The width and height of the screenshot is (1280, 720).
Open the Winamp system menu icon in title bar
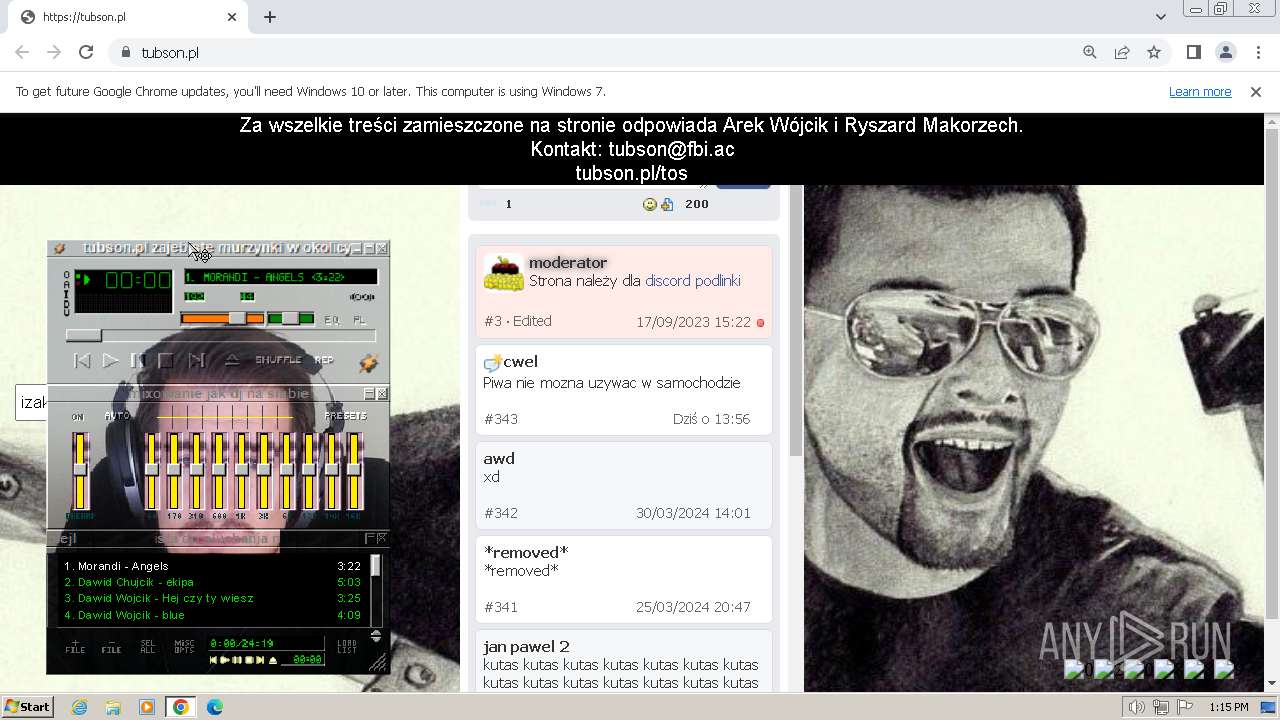(59, 248)
